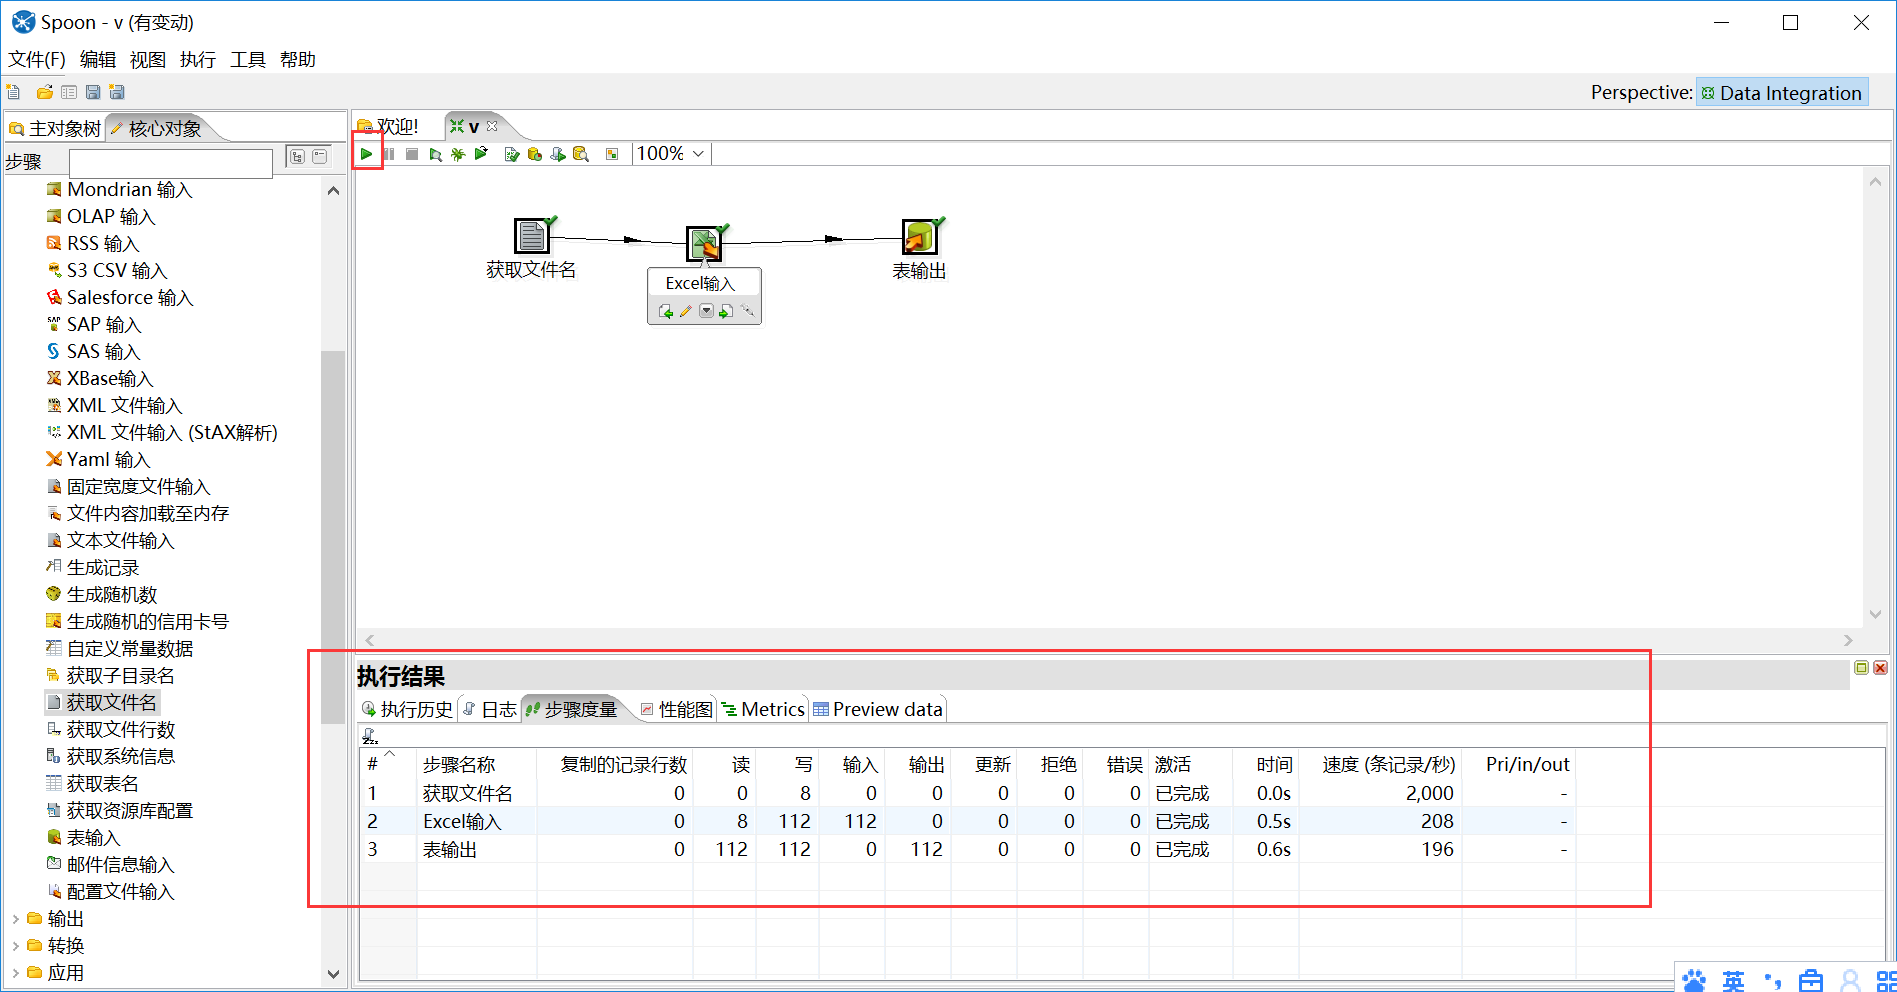
Task: Click the 速度 (条记录/秒) column header
Action: click(x=1381, y=764)
